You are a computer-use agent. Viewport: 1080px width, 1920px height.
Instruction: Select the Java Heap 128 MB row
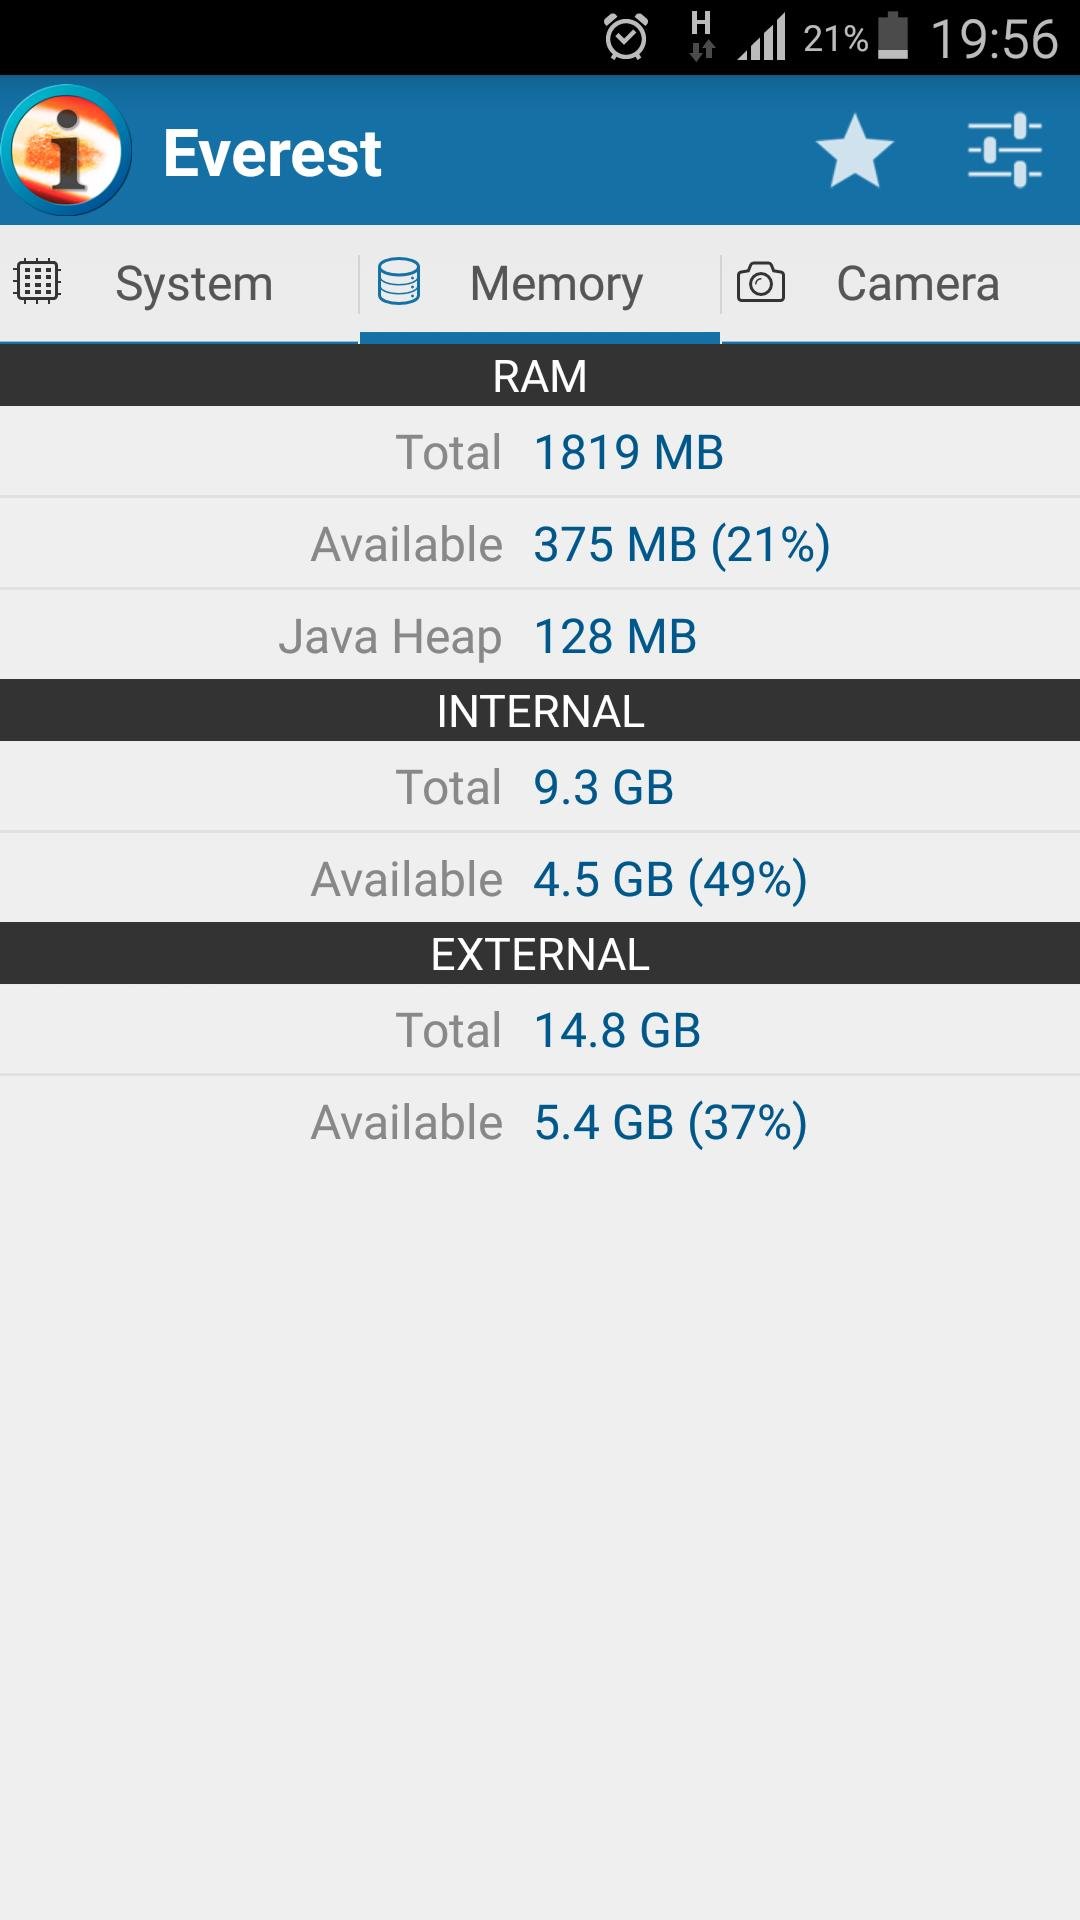point(540,636)
